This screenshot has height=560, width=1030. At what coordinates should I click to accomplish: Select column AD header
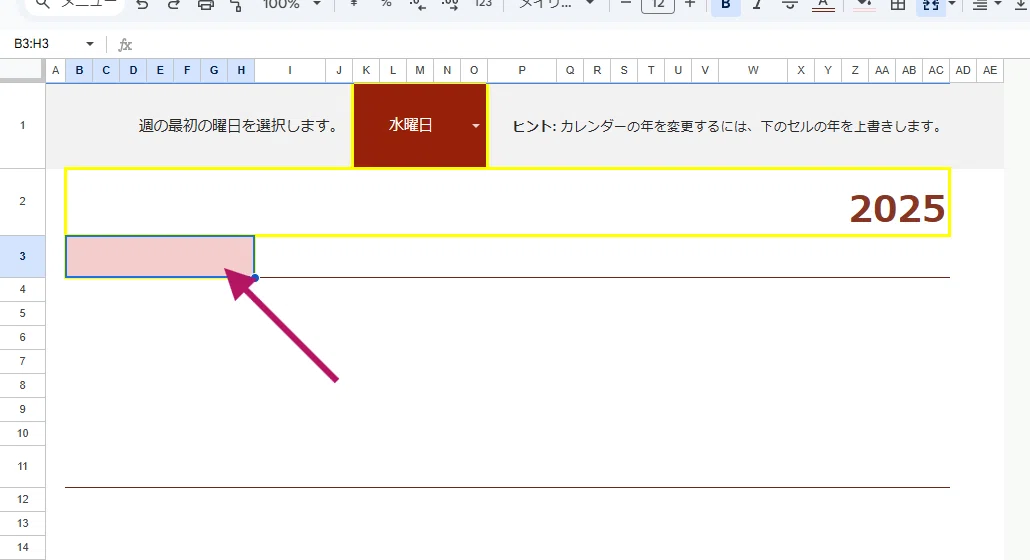point(963,70)
